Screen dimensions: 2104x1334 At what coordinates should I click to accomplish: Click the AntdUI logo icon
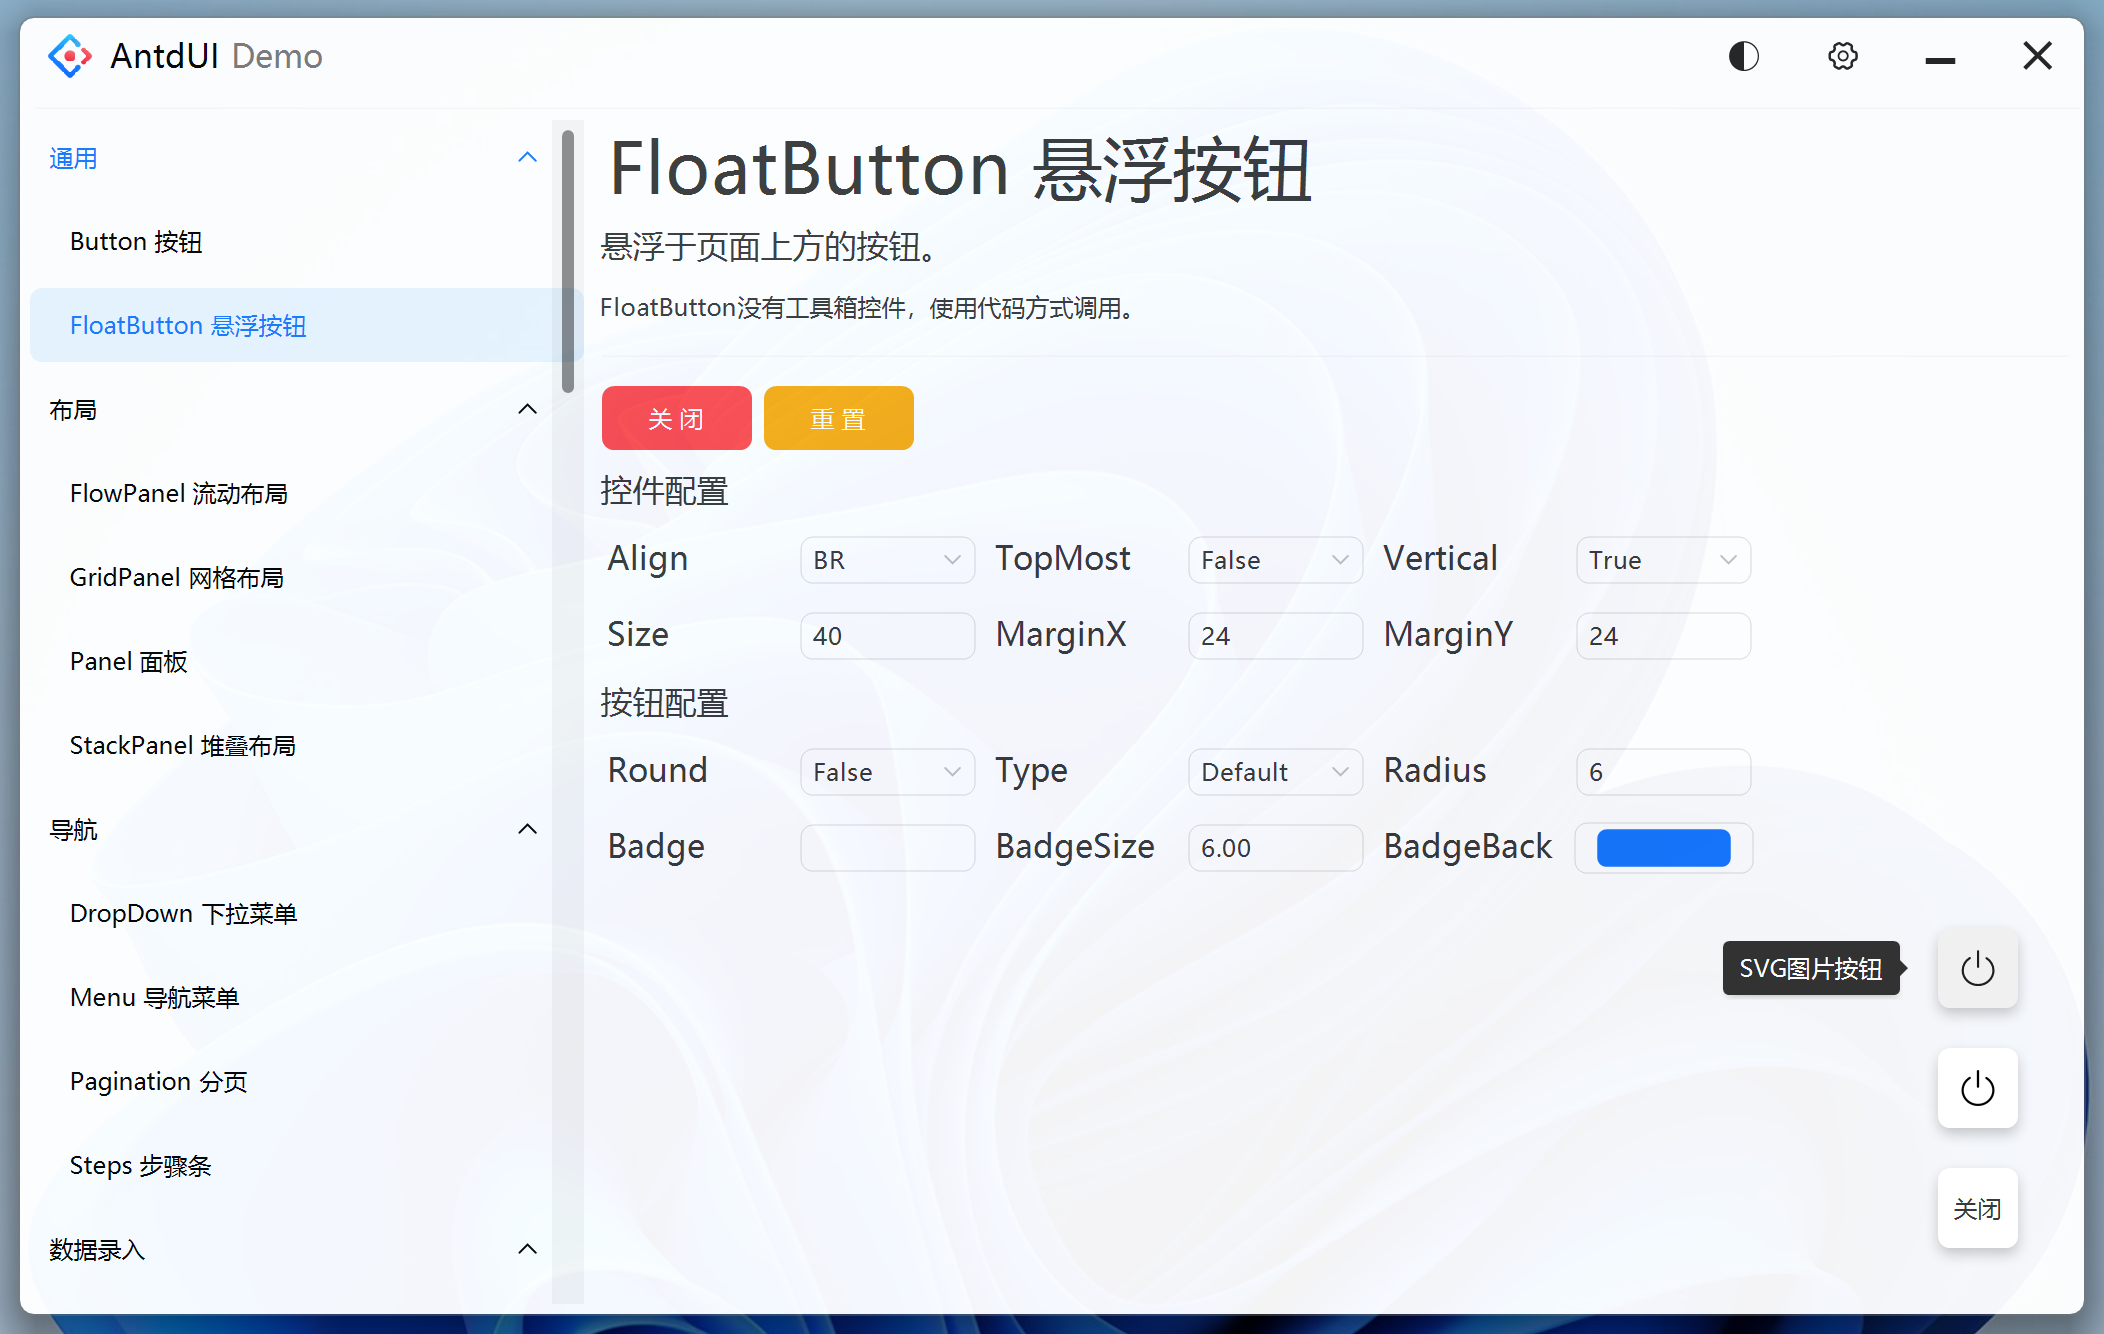point(69,55)
